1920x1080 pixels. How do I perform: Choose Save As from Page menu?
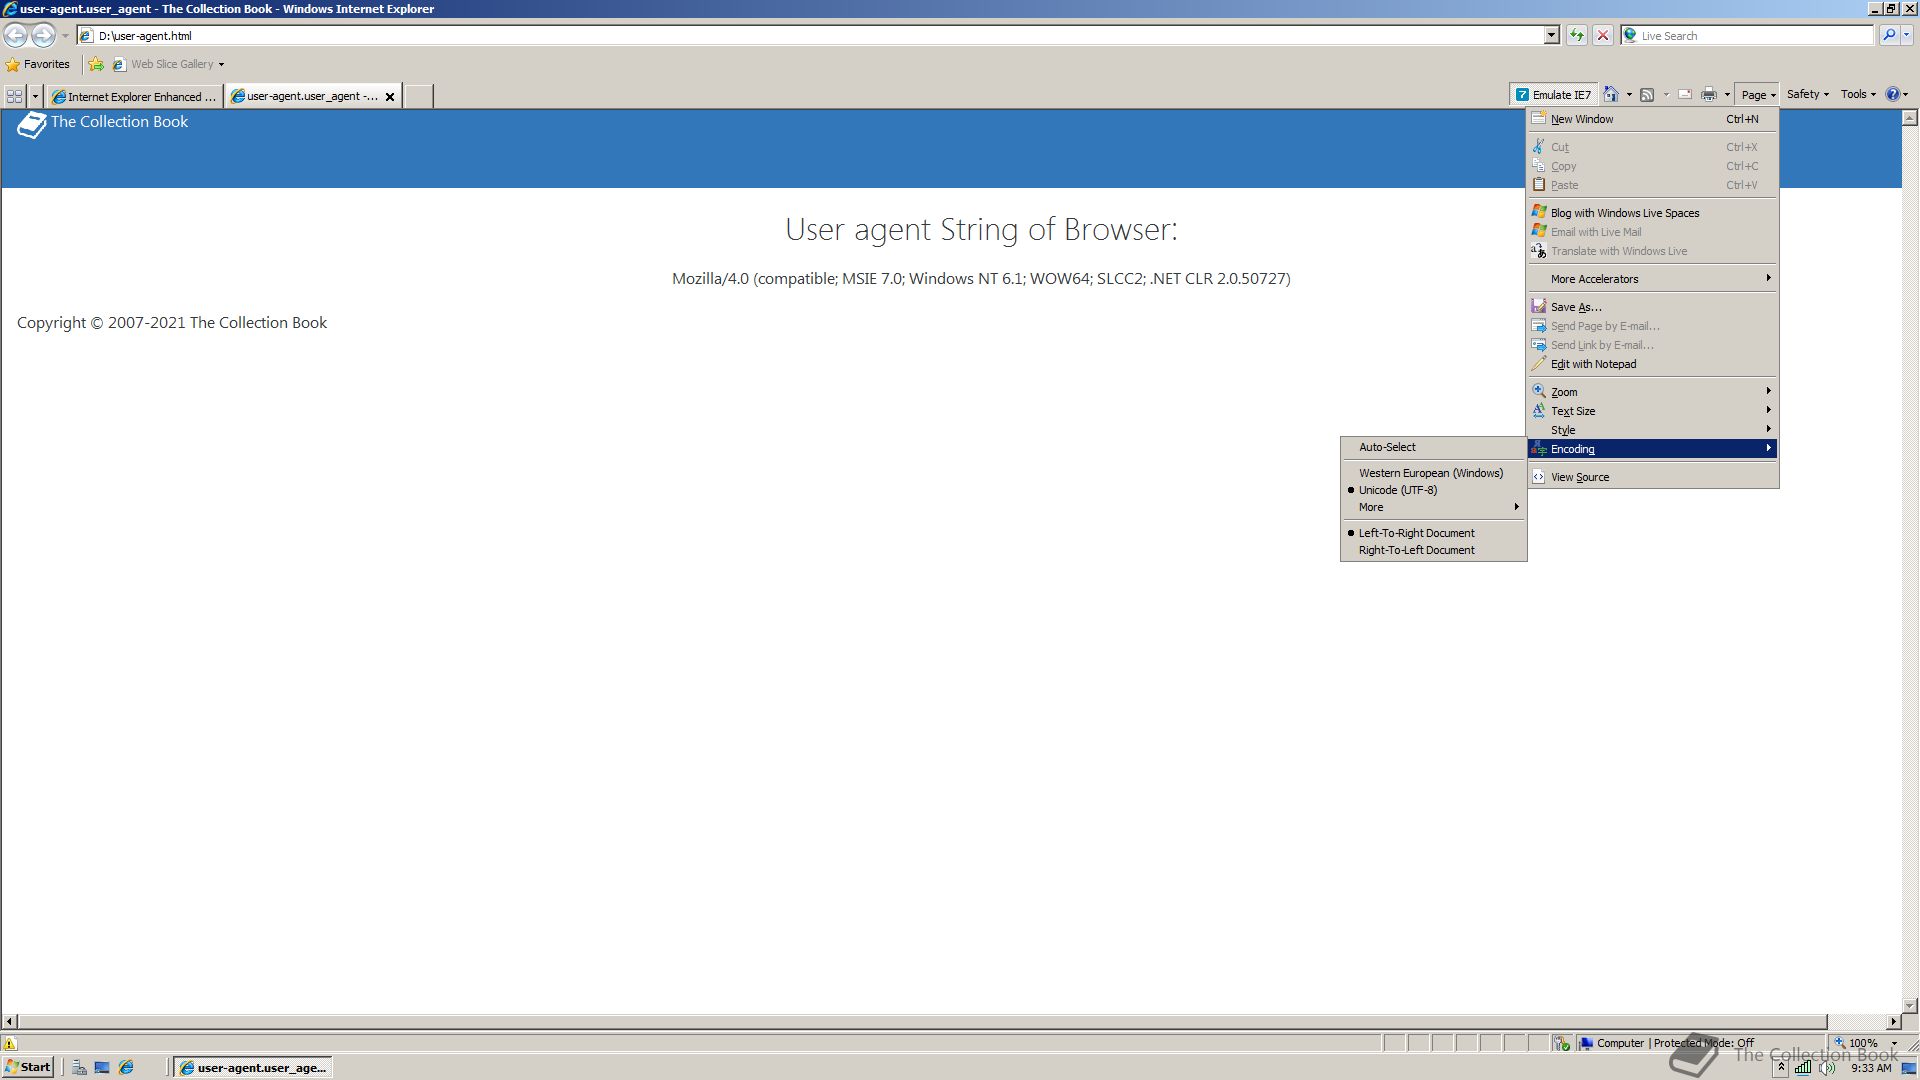(1653, 307)
